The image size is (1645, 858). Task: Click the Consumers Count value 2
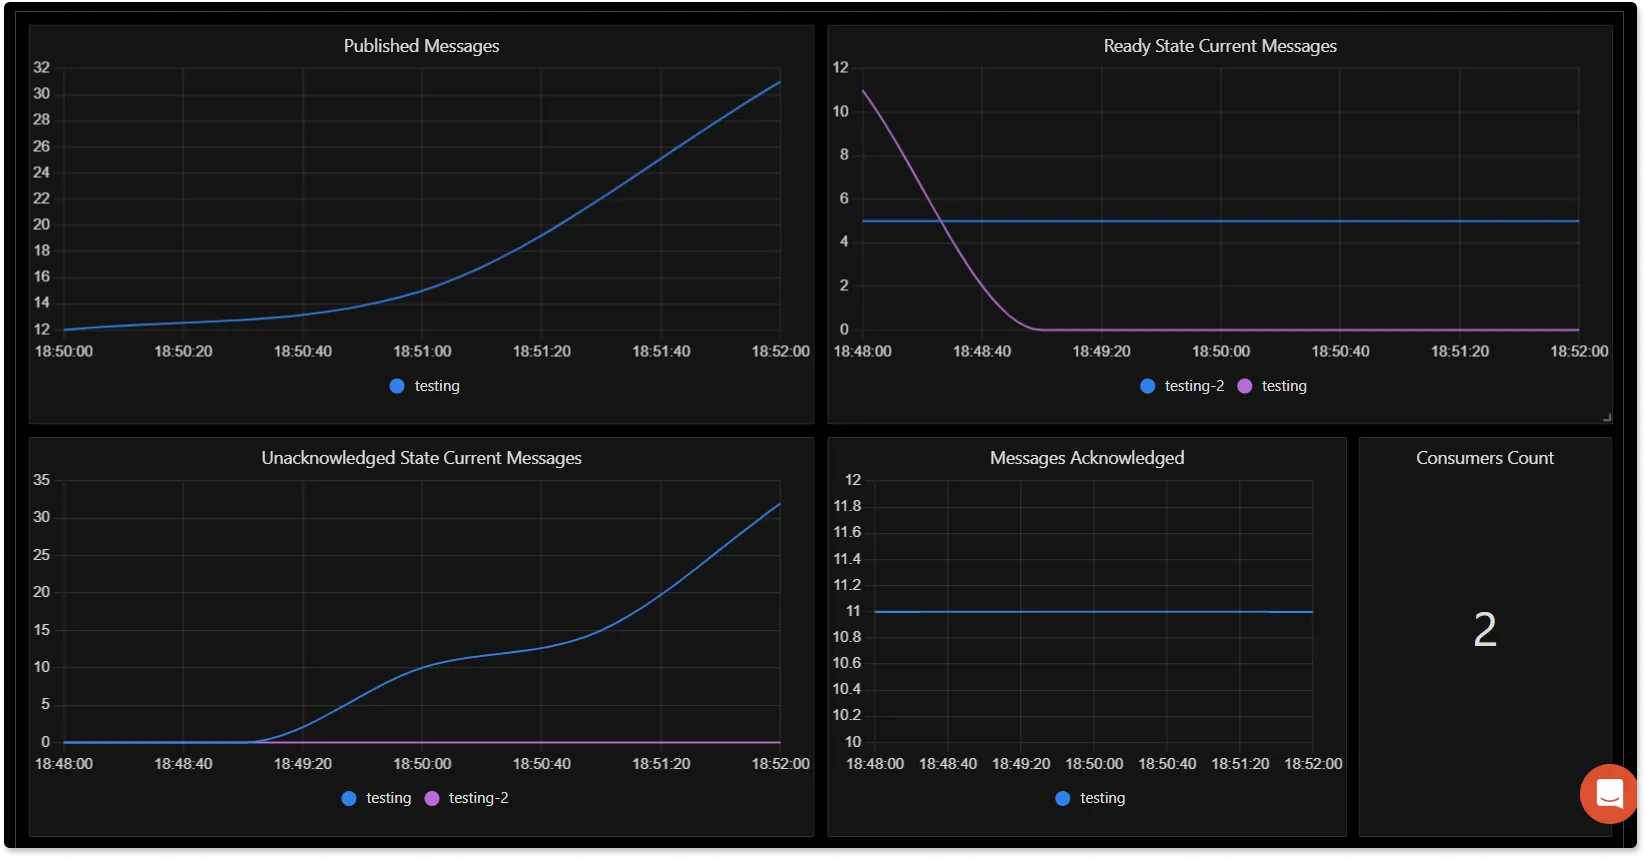pos(1485,630)
